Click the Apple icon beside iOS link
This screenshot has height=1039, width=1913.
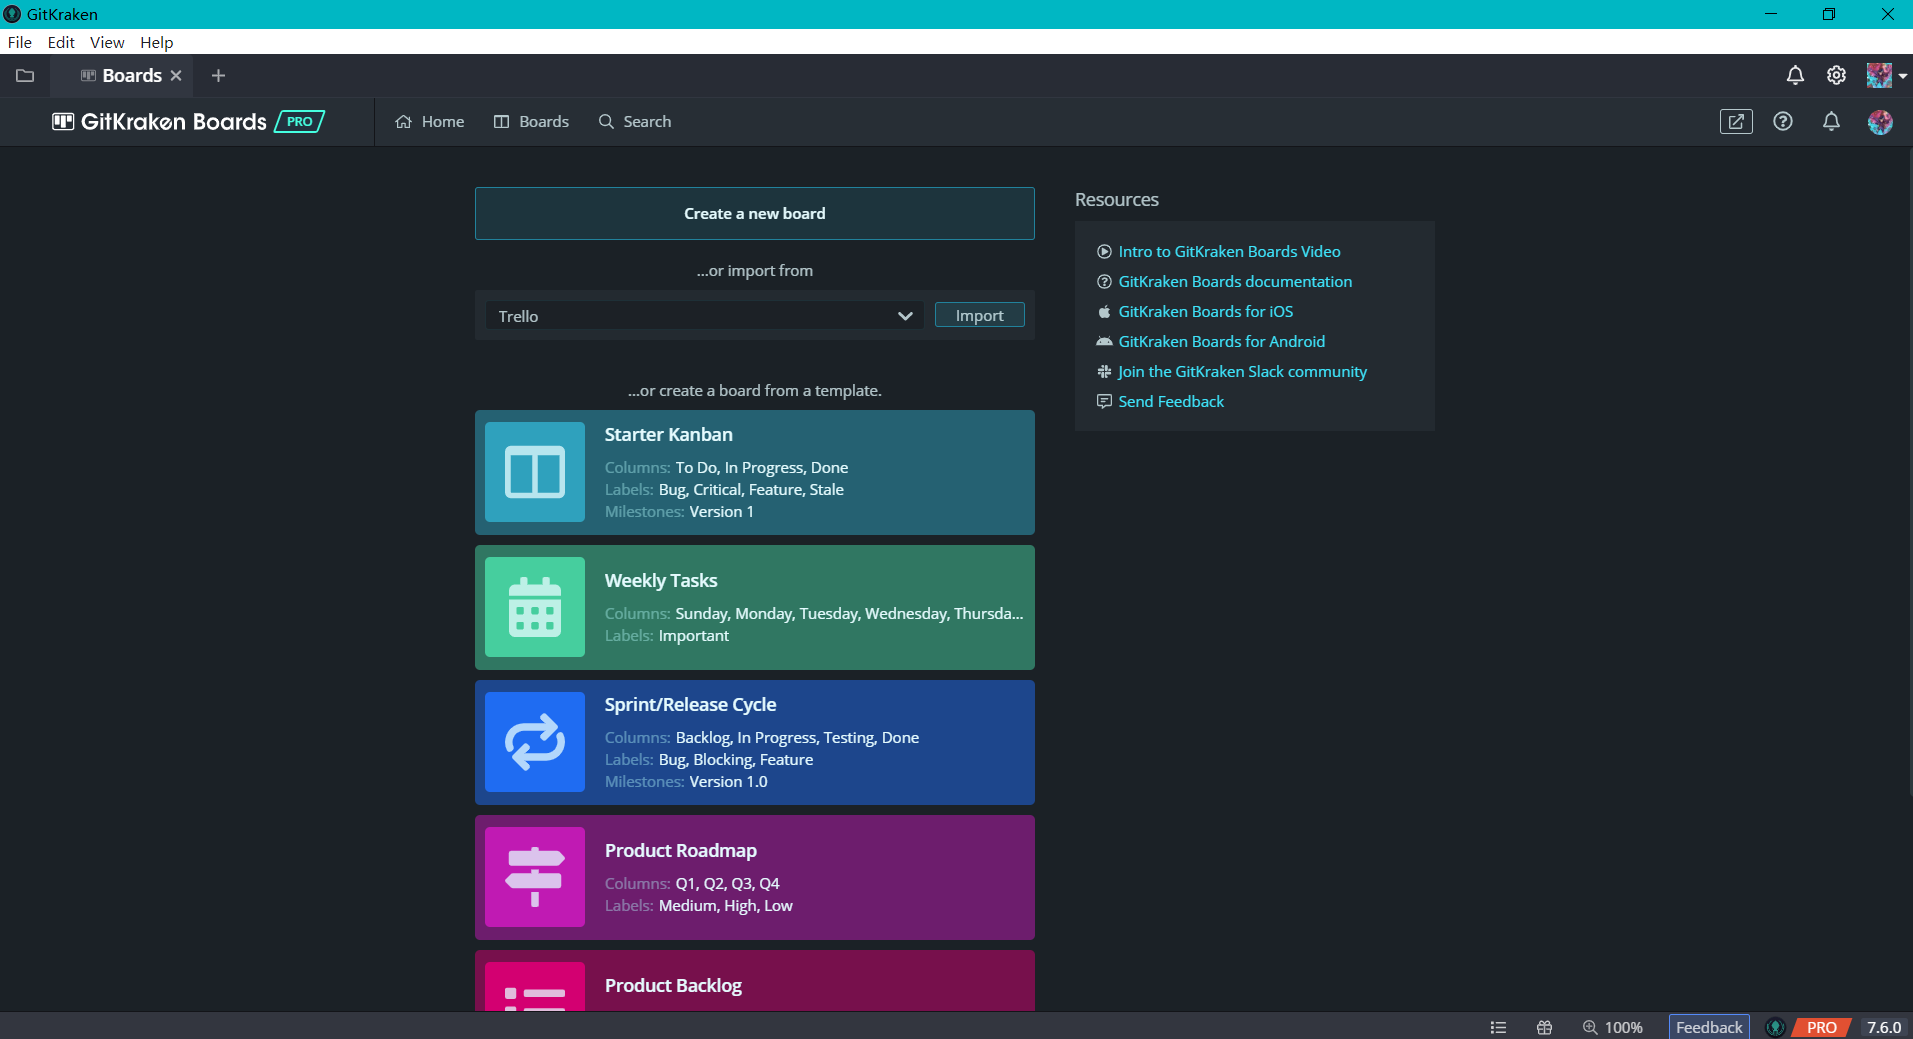(1105, 312)
